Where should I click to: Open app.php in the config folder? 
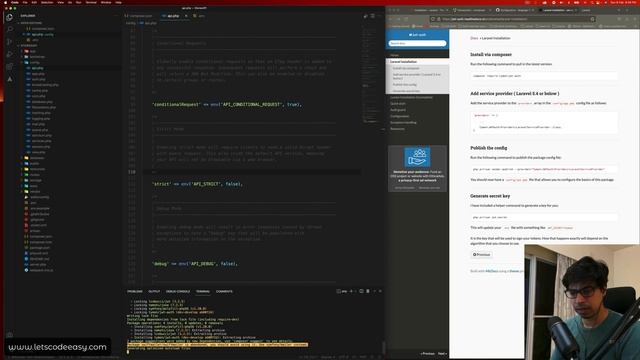(38, 74)
